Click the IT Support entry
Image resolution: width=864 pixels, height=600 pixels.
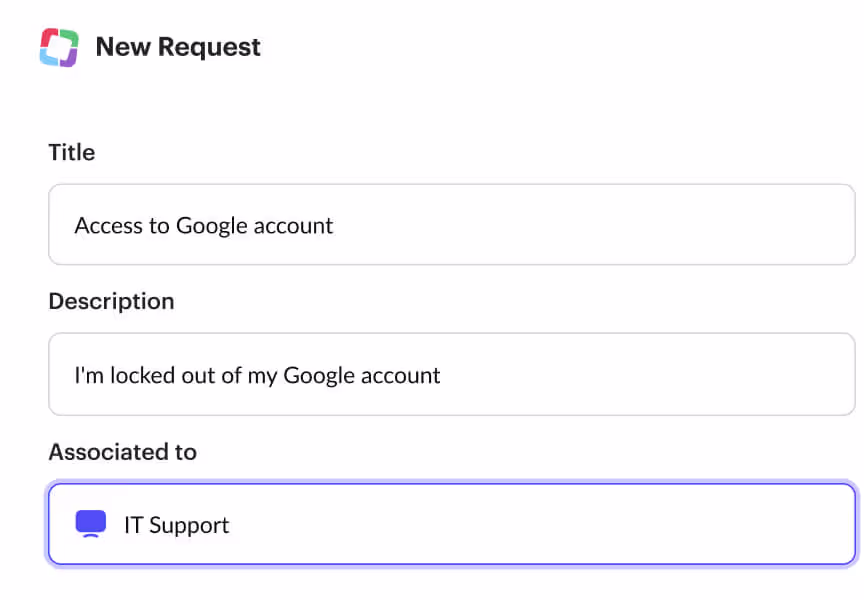[177, 523]
